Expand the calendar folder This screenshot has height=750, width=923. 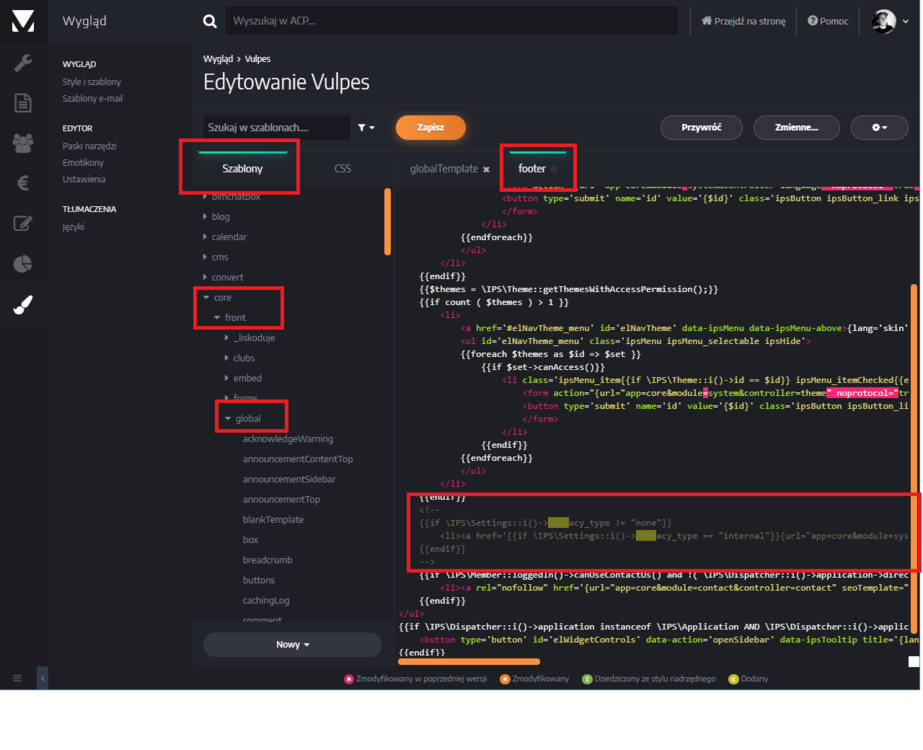pos(206,237)
